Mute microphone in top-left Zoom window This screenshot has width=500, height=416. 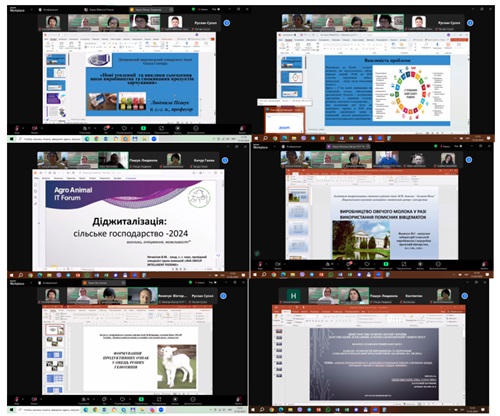[17, 128]
